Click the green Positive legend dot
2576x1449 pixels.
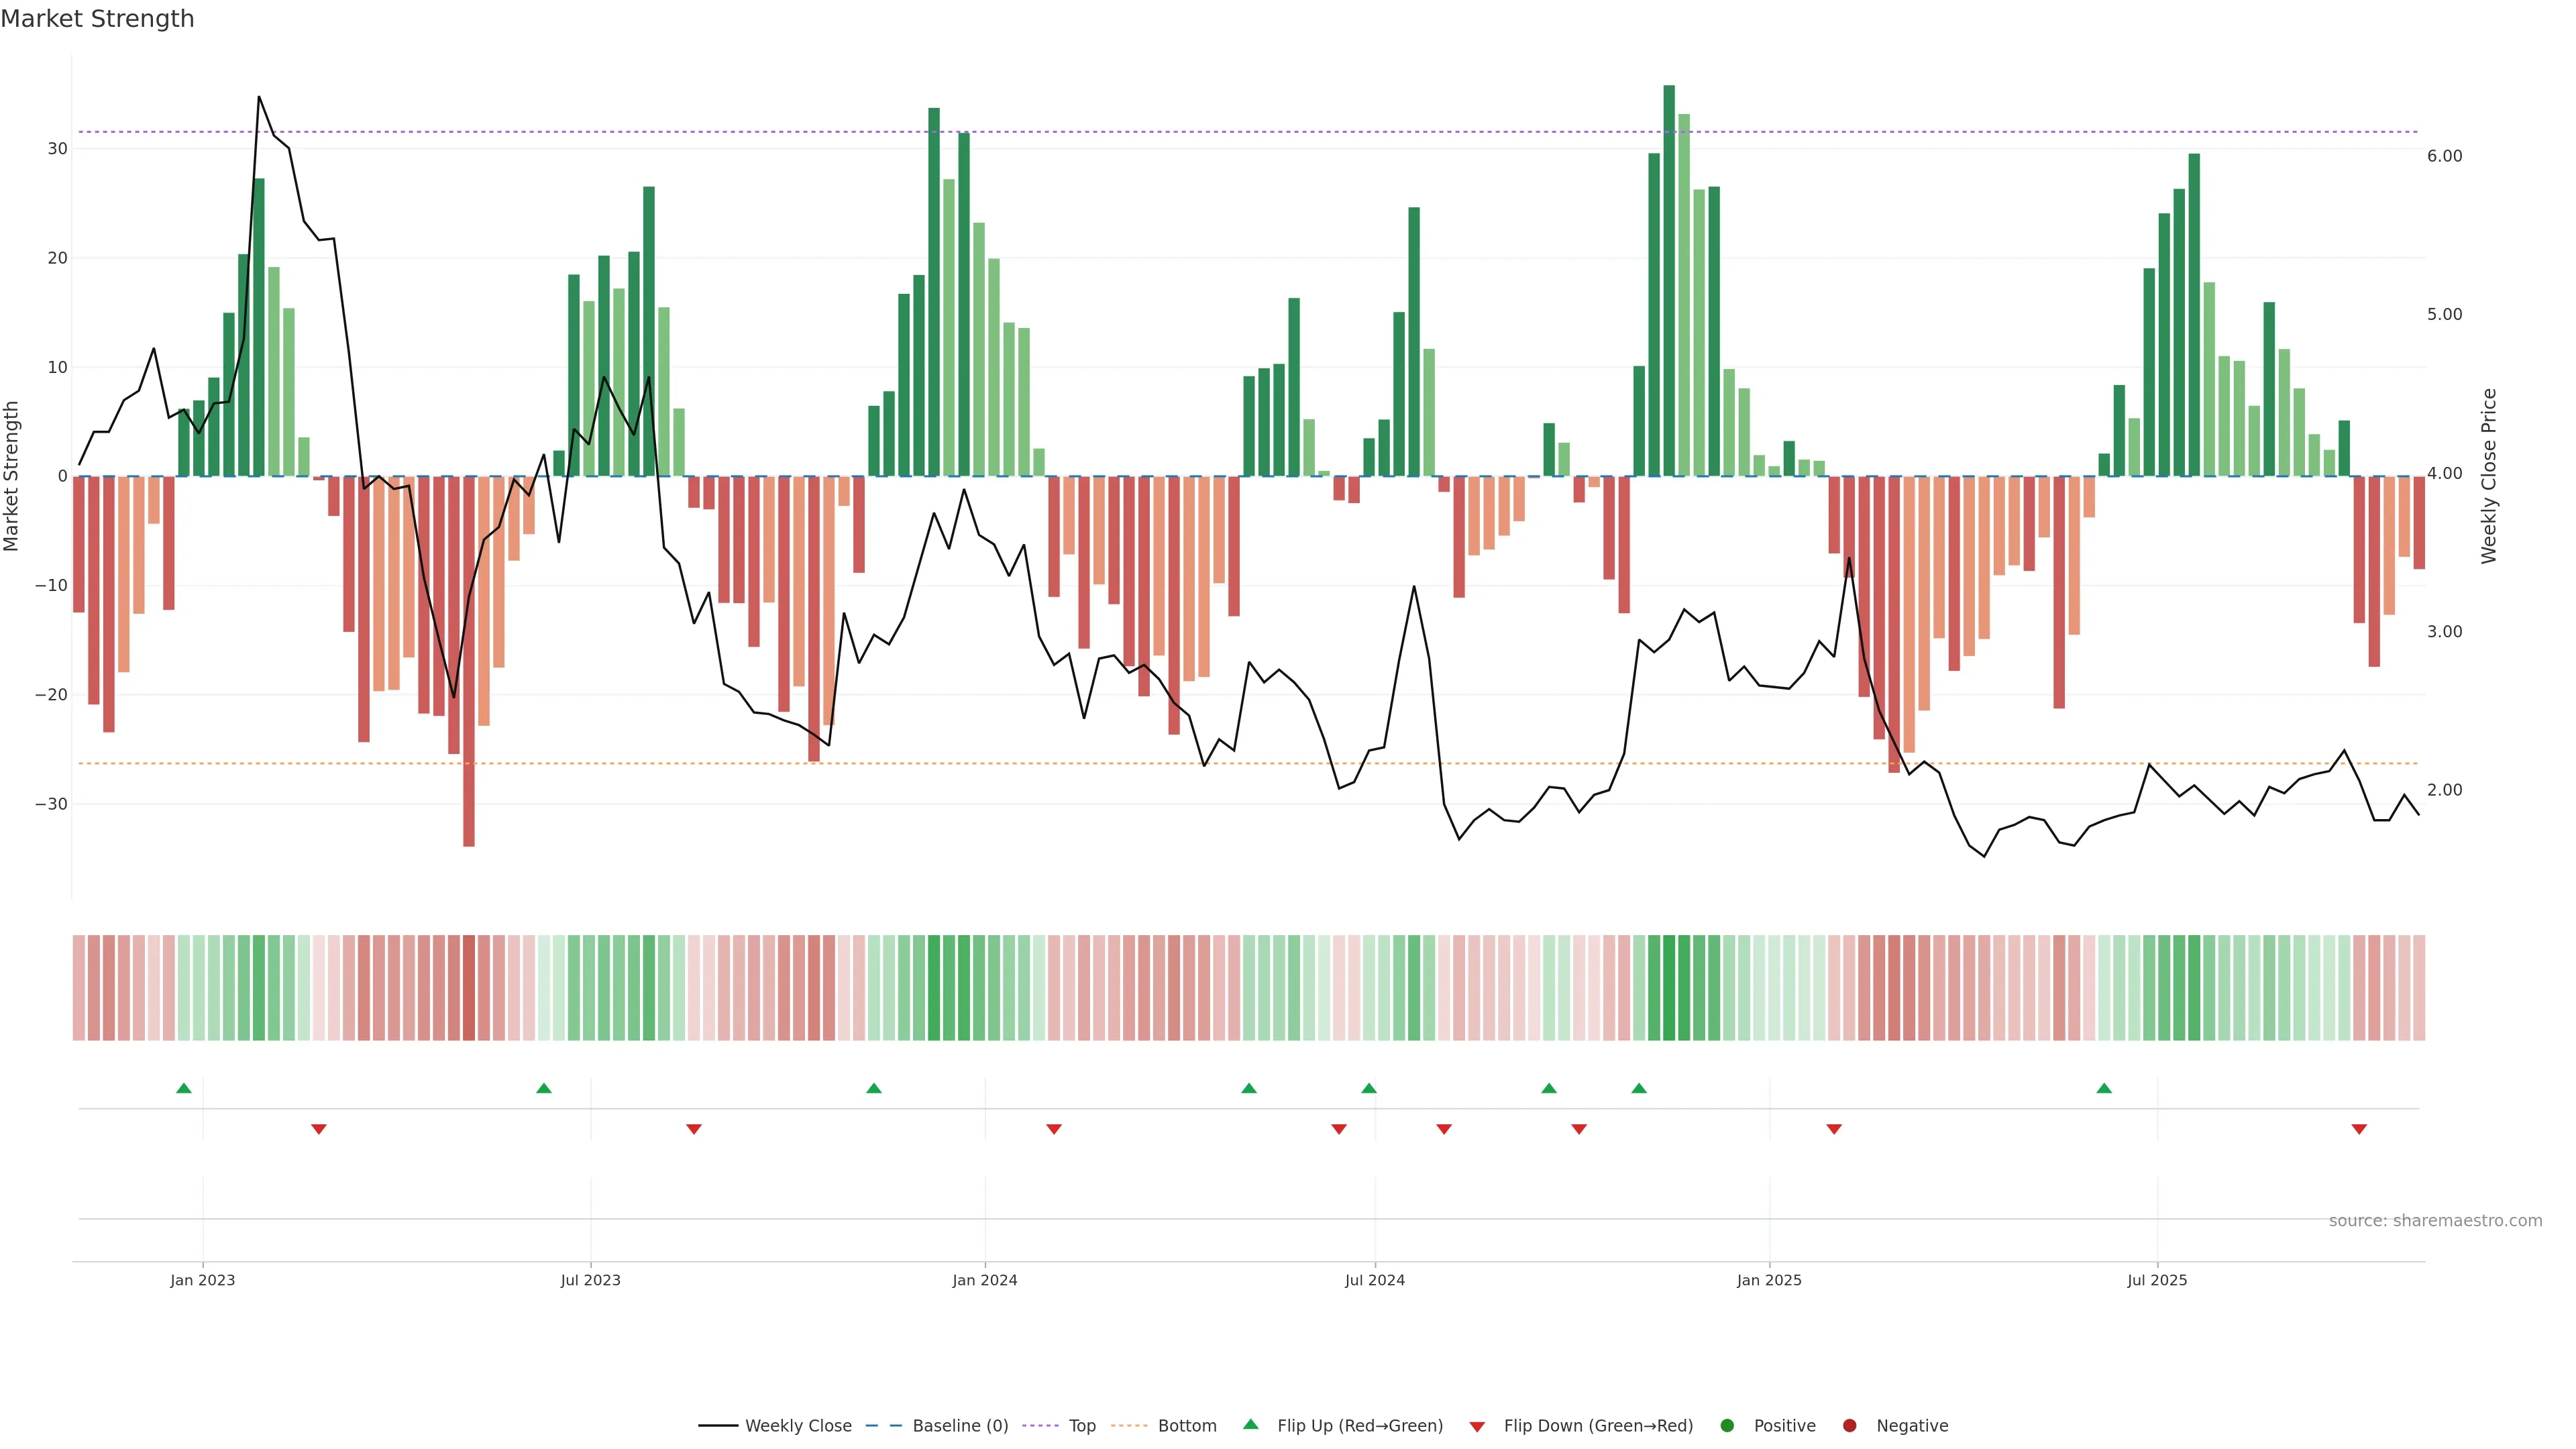[1727, 1426]
